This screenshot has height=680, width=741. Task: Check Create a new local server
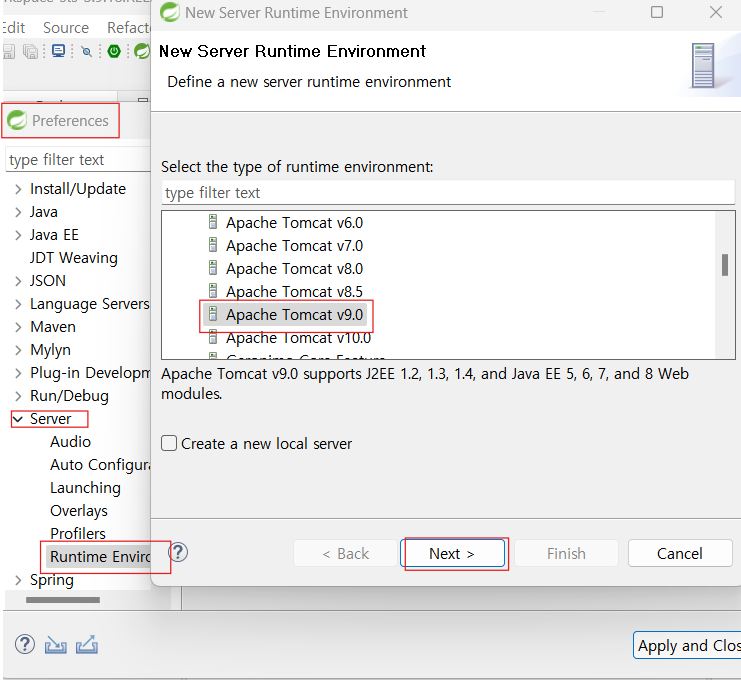click(x=169, y=443)
